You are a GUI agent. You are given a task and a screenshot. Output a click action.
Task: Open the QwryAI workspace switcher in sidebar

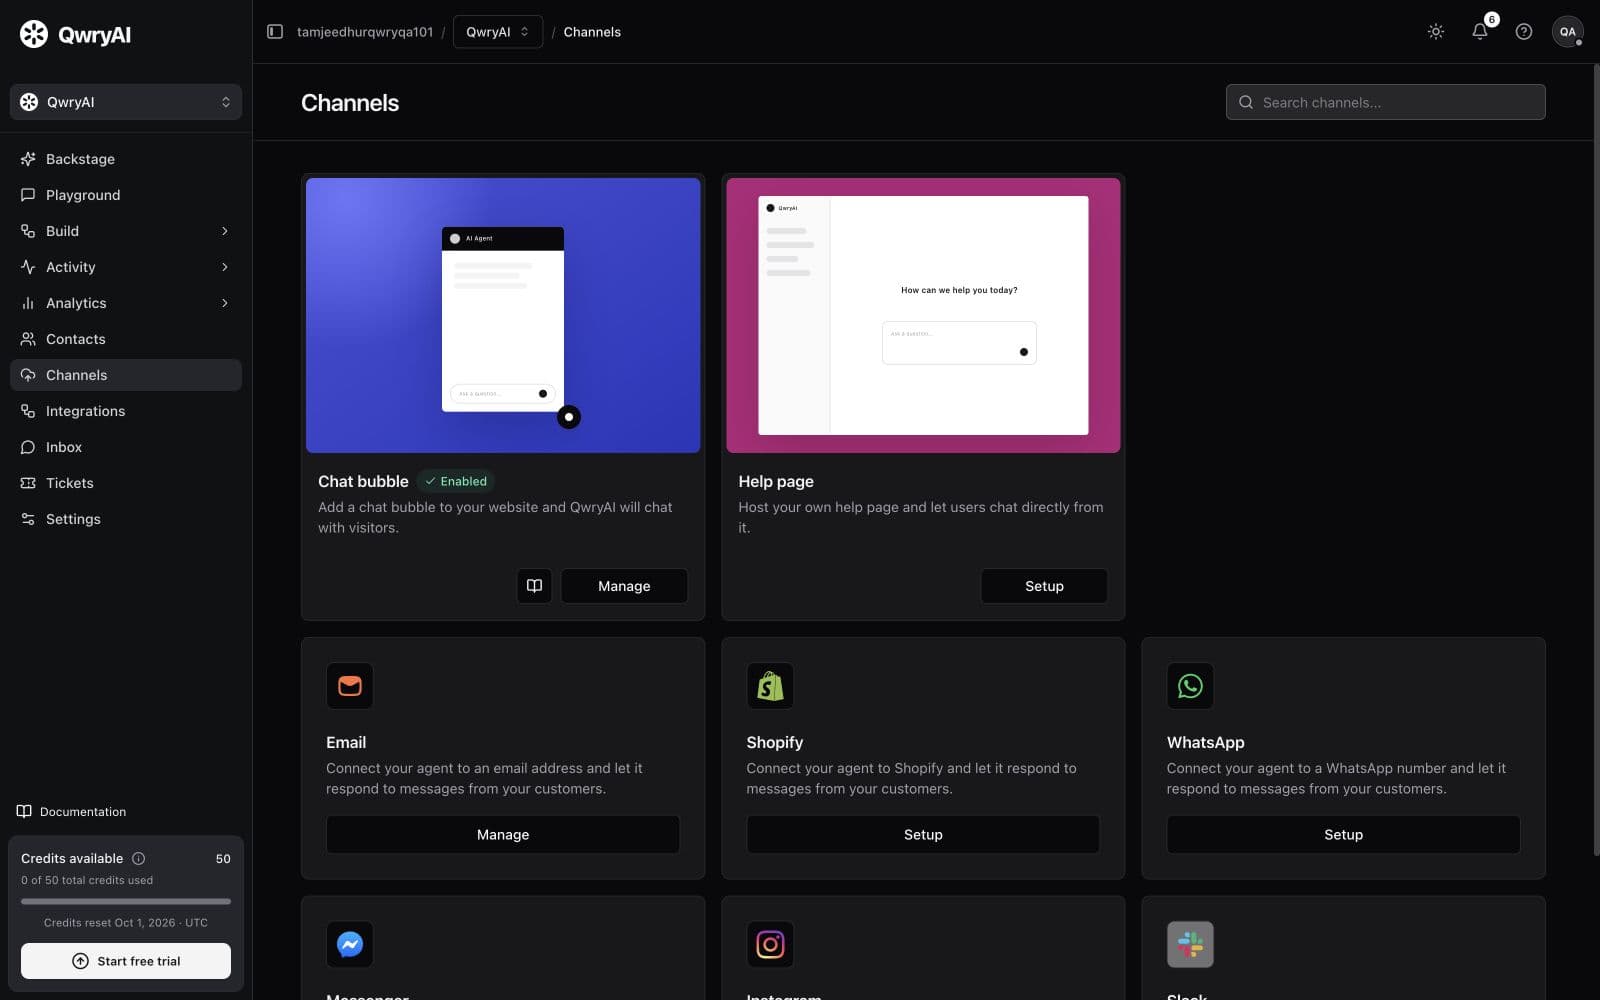point(126,102)
